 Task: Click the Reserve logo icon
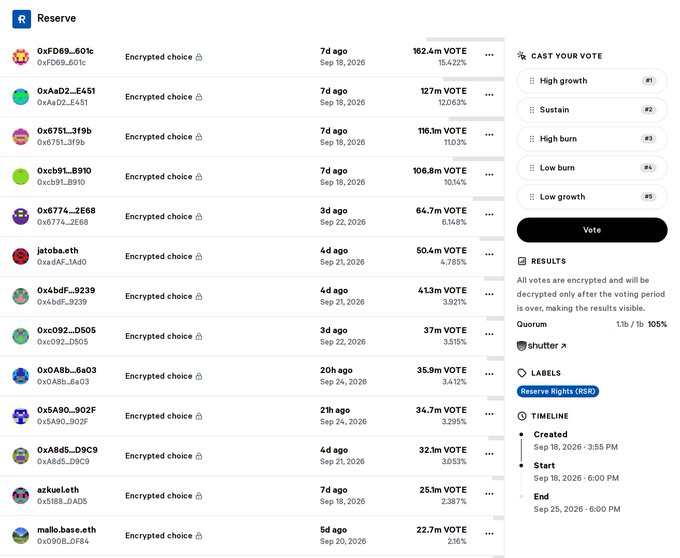(x=22, y=19)
